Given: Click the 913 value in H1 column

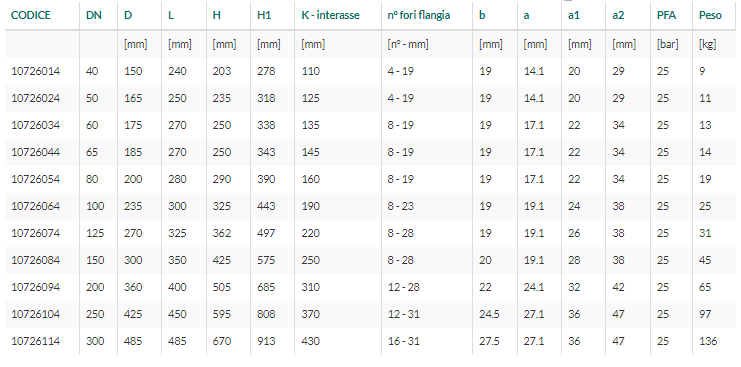Looking at the screenshot, I should coord(266,341).
